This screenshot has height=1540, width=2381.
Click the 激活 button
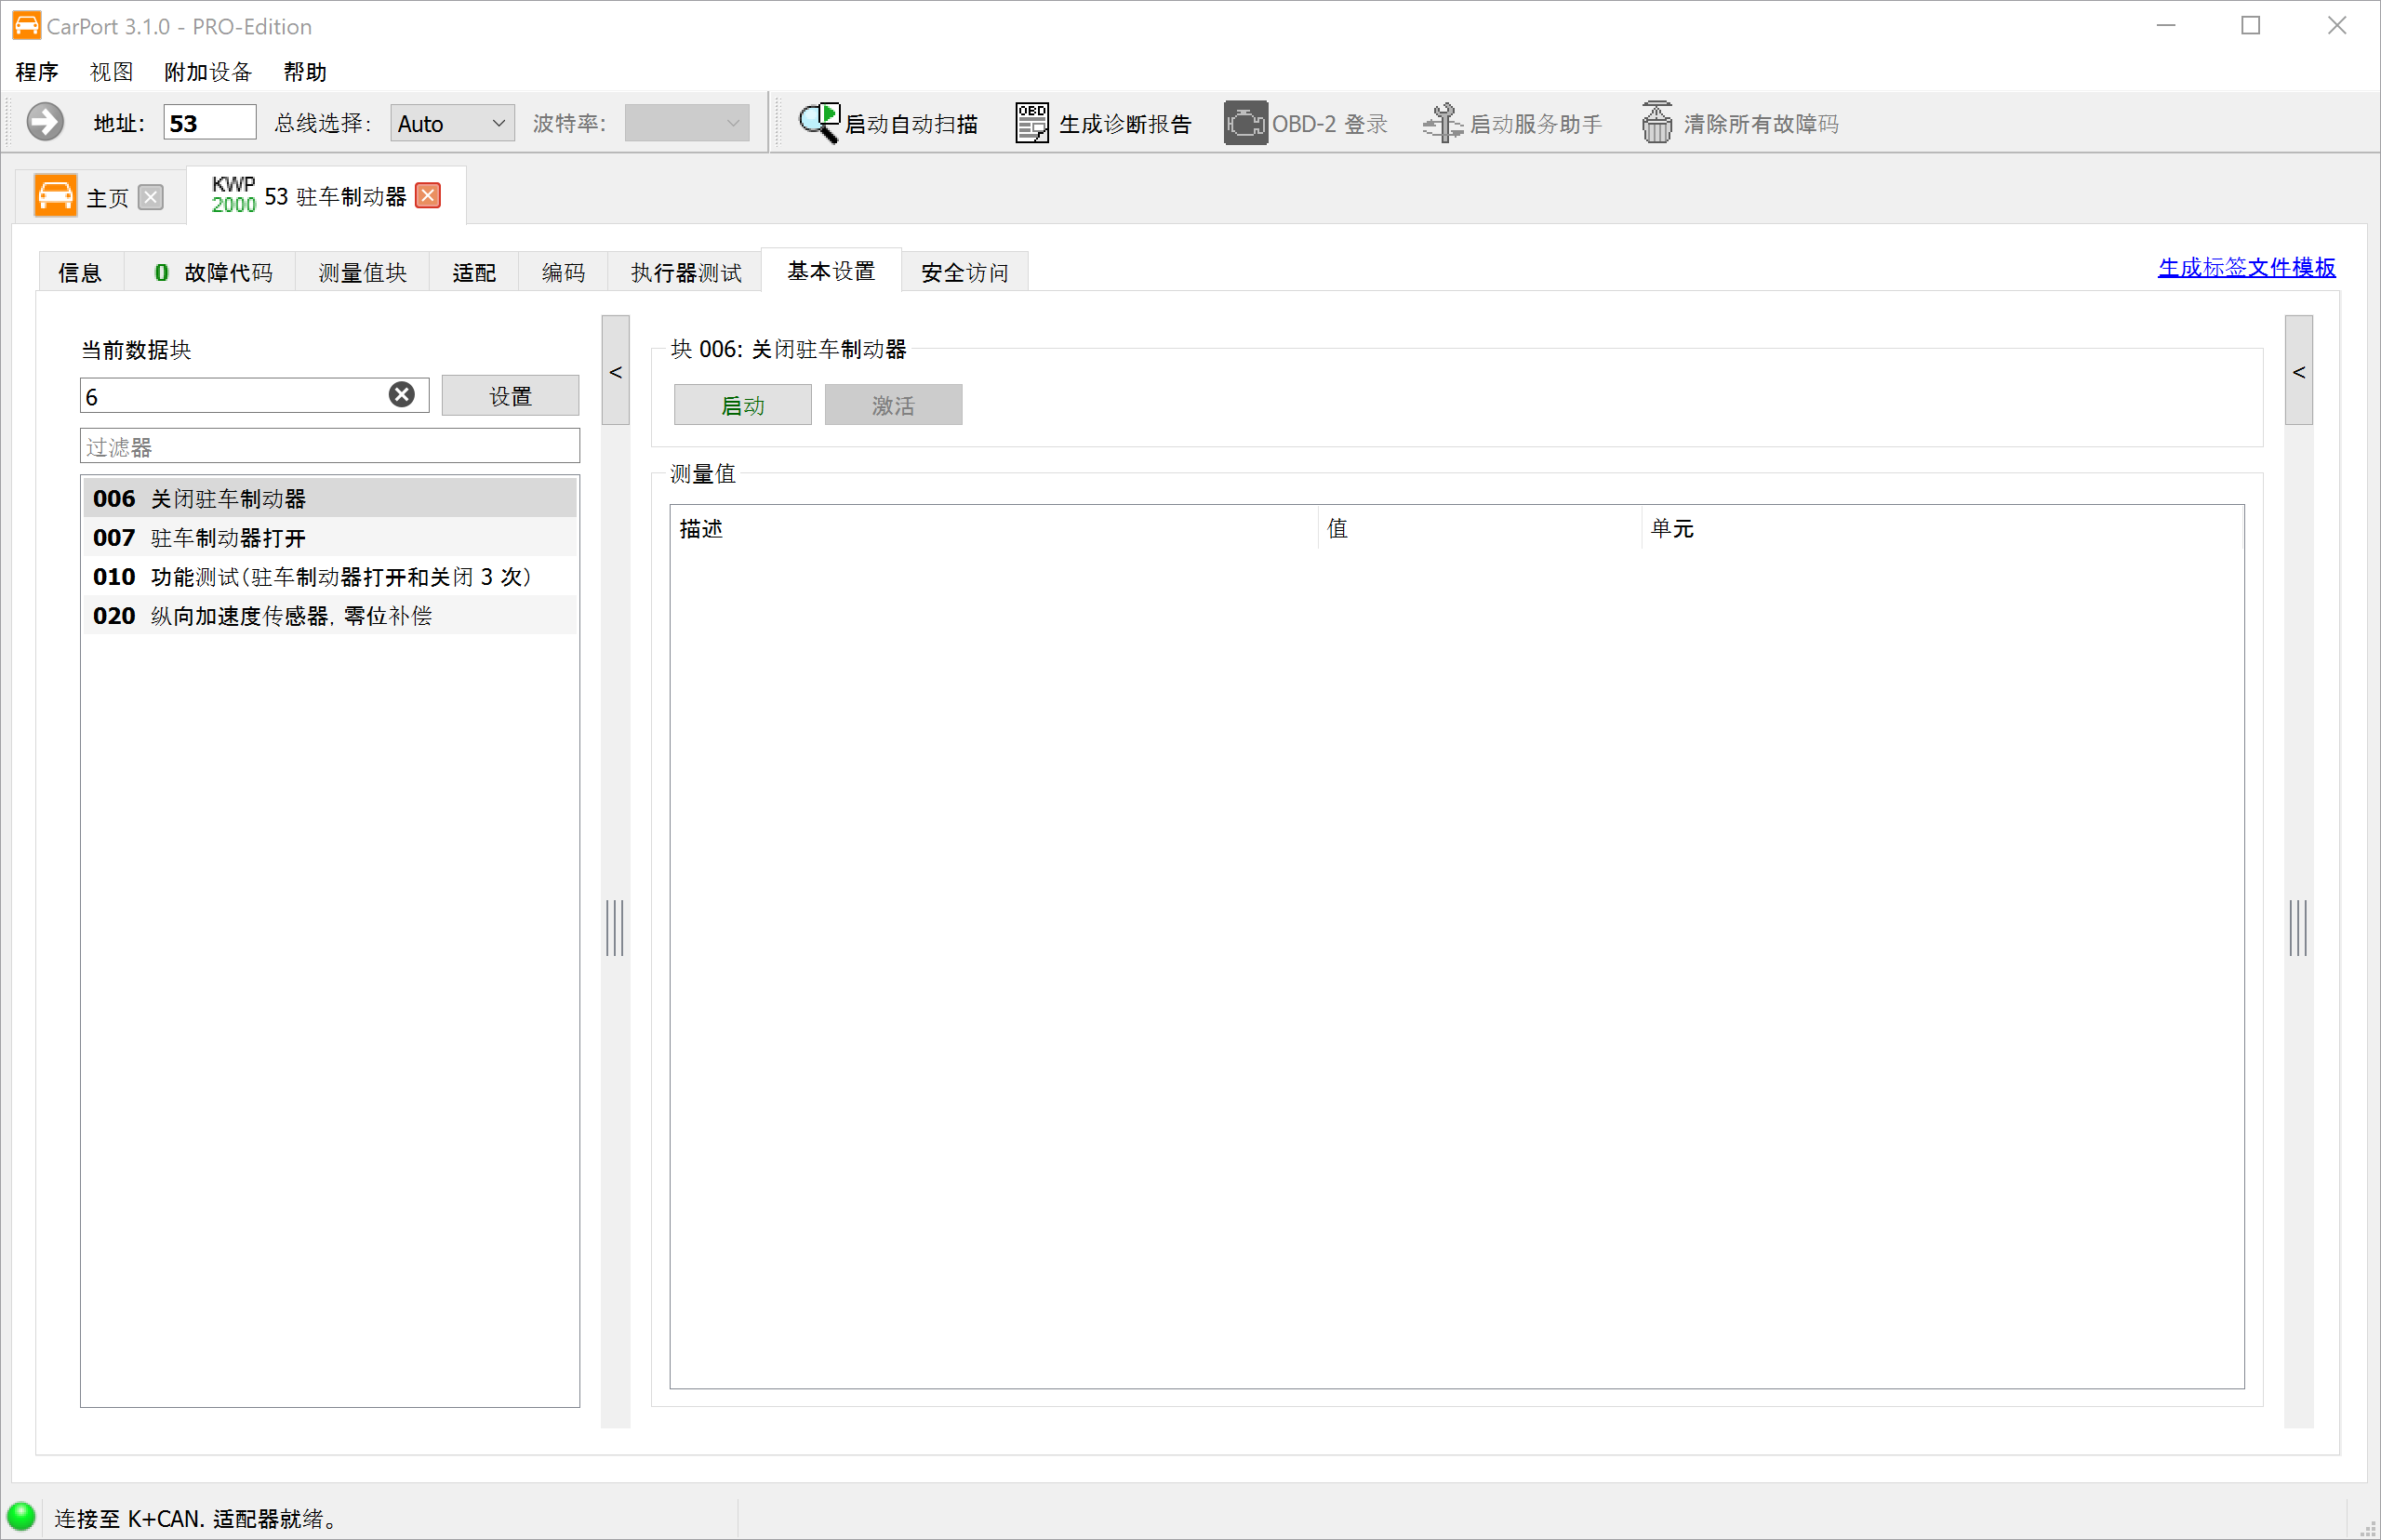[893, 405]
